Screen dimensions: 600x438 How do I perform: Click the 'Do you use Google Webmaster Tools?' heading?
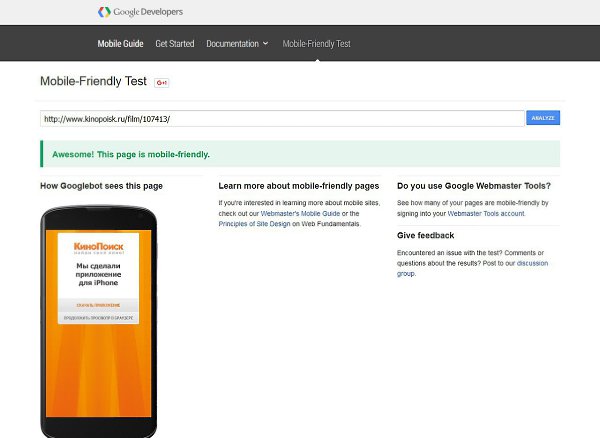point(474,186)
